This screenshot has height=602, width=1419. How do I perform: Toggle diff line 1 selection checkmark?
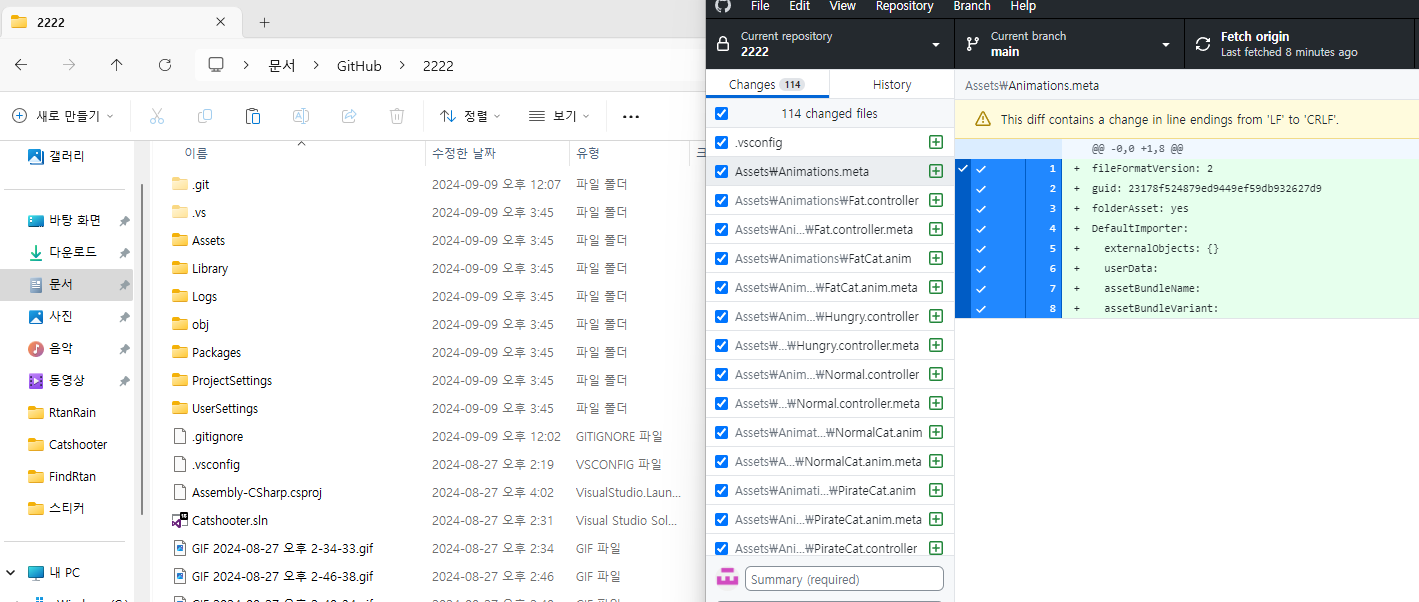coord(981,168)
